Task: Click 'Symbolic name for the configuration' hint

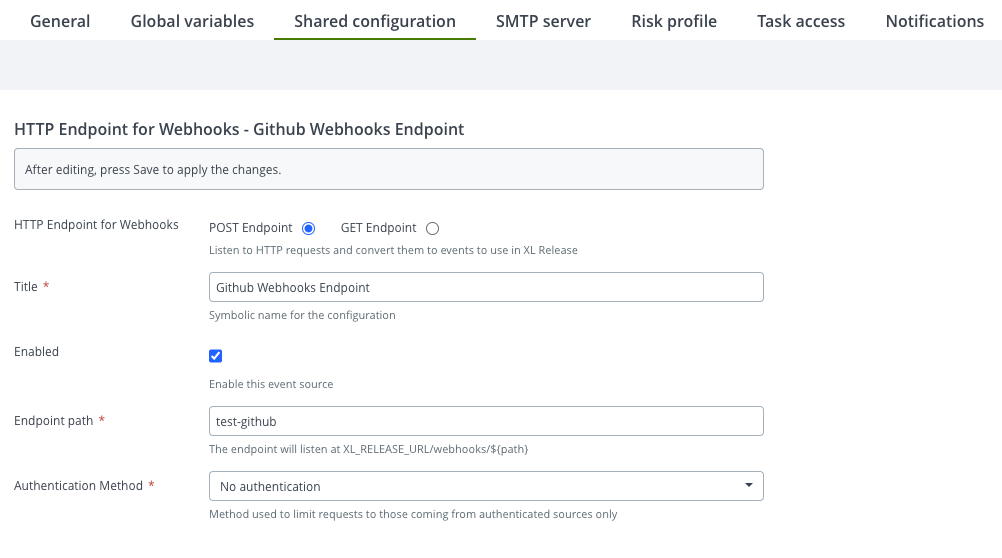Action: tap(302, 315)
